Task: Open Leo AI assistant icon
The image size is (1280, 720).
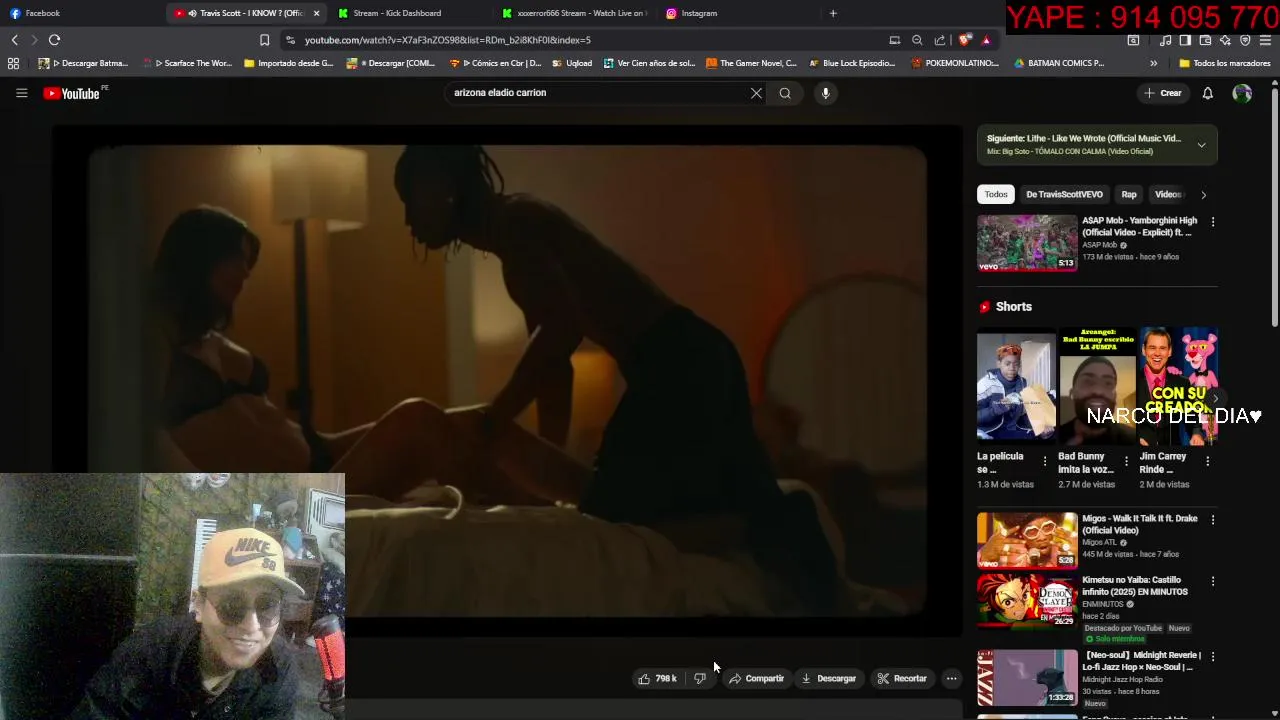Action: pos(1225,40)
